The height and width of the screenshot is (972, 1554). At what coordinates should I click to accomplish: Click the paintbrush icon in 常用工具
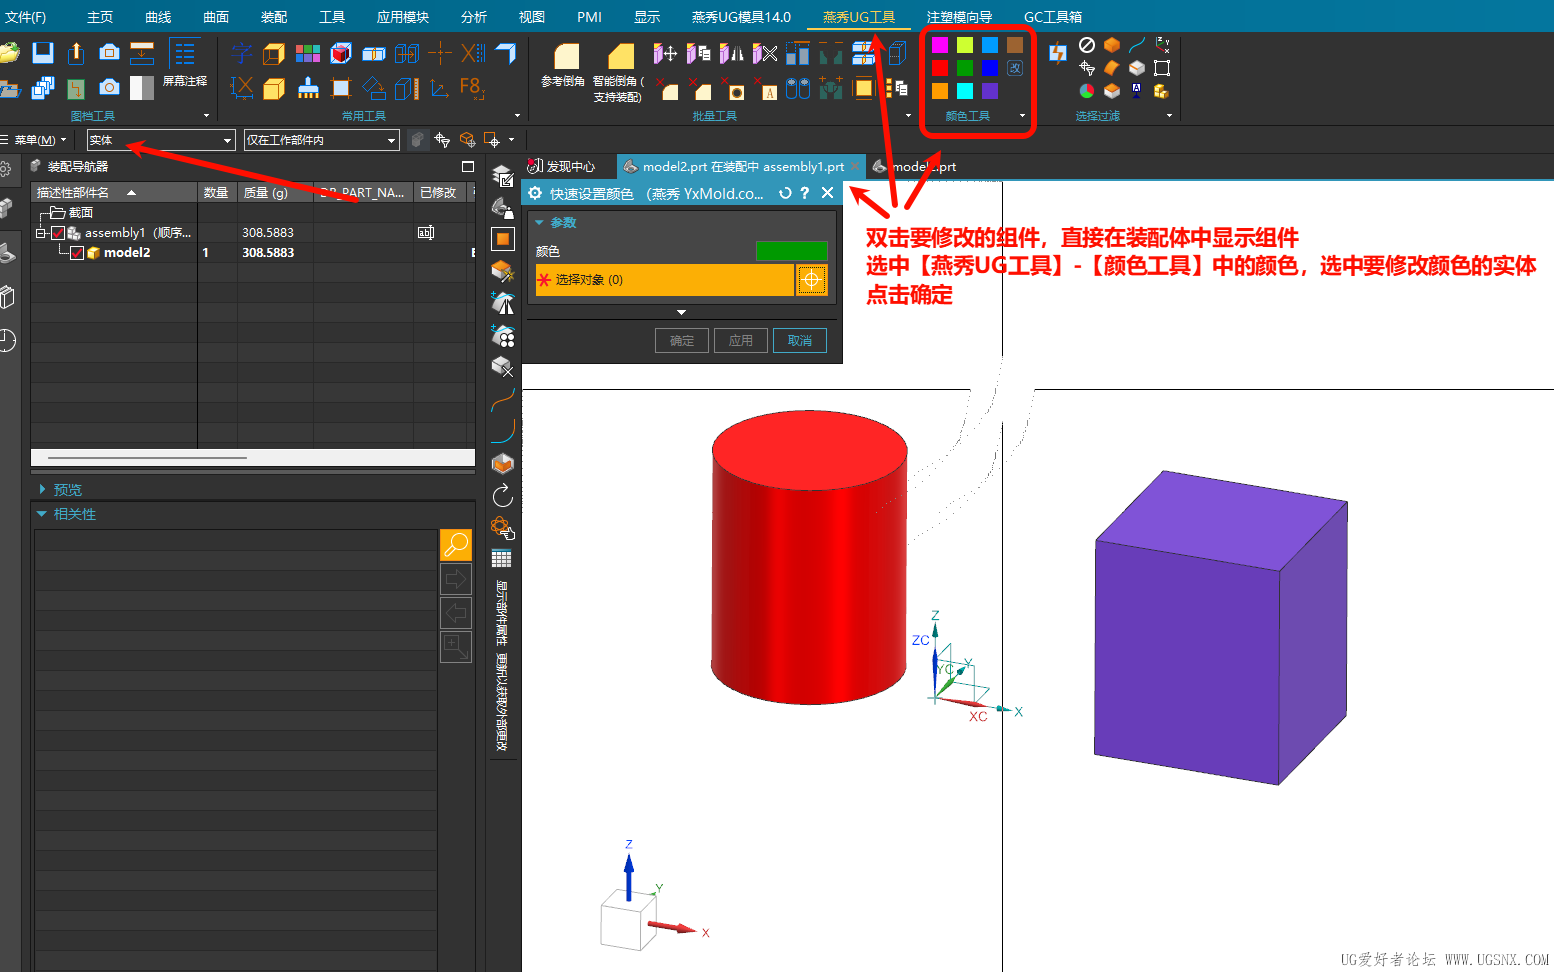[308, 88]
